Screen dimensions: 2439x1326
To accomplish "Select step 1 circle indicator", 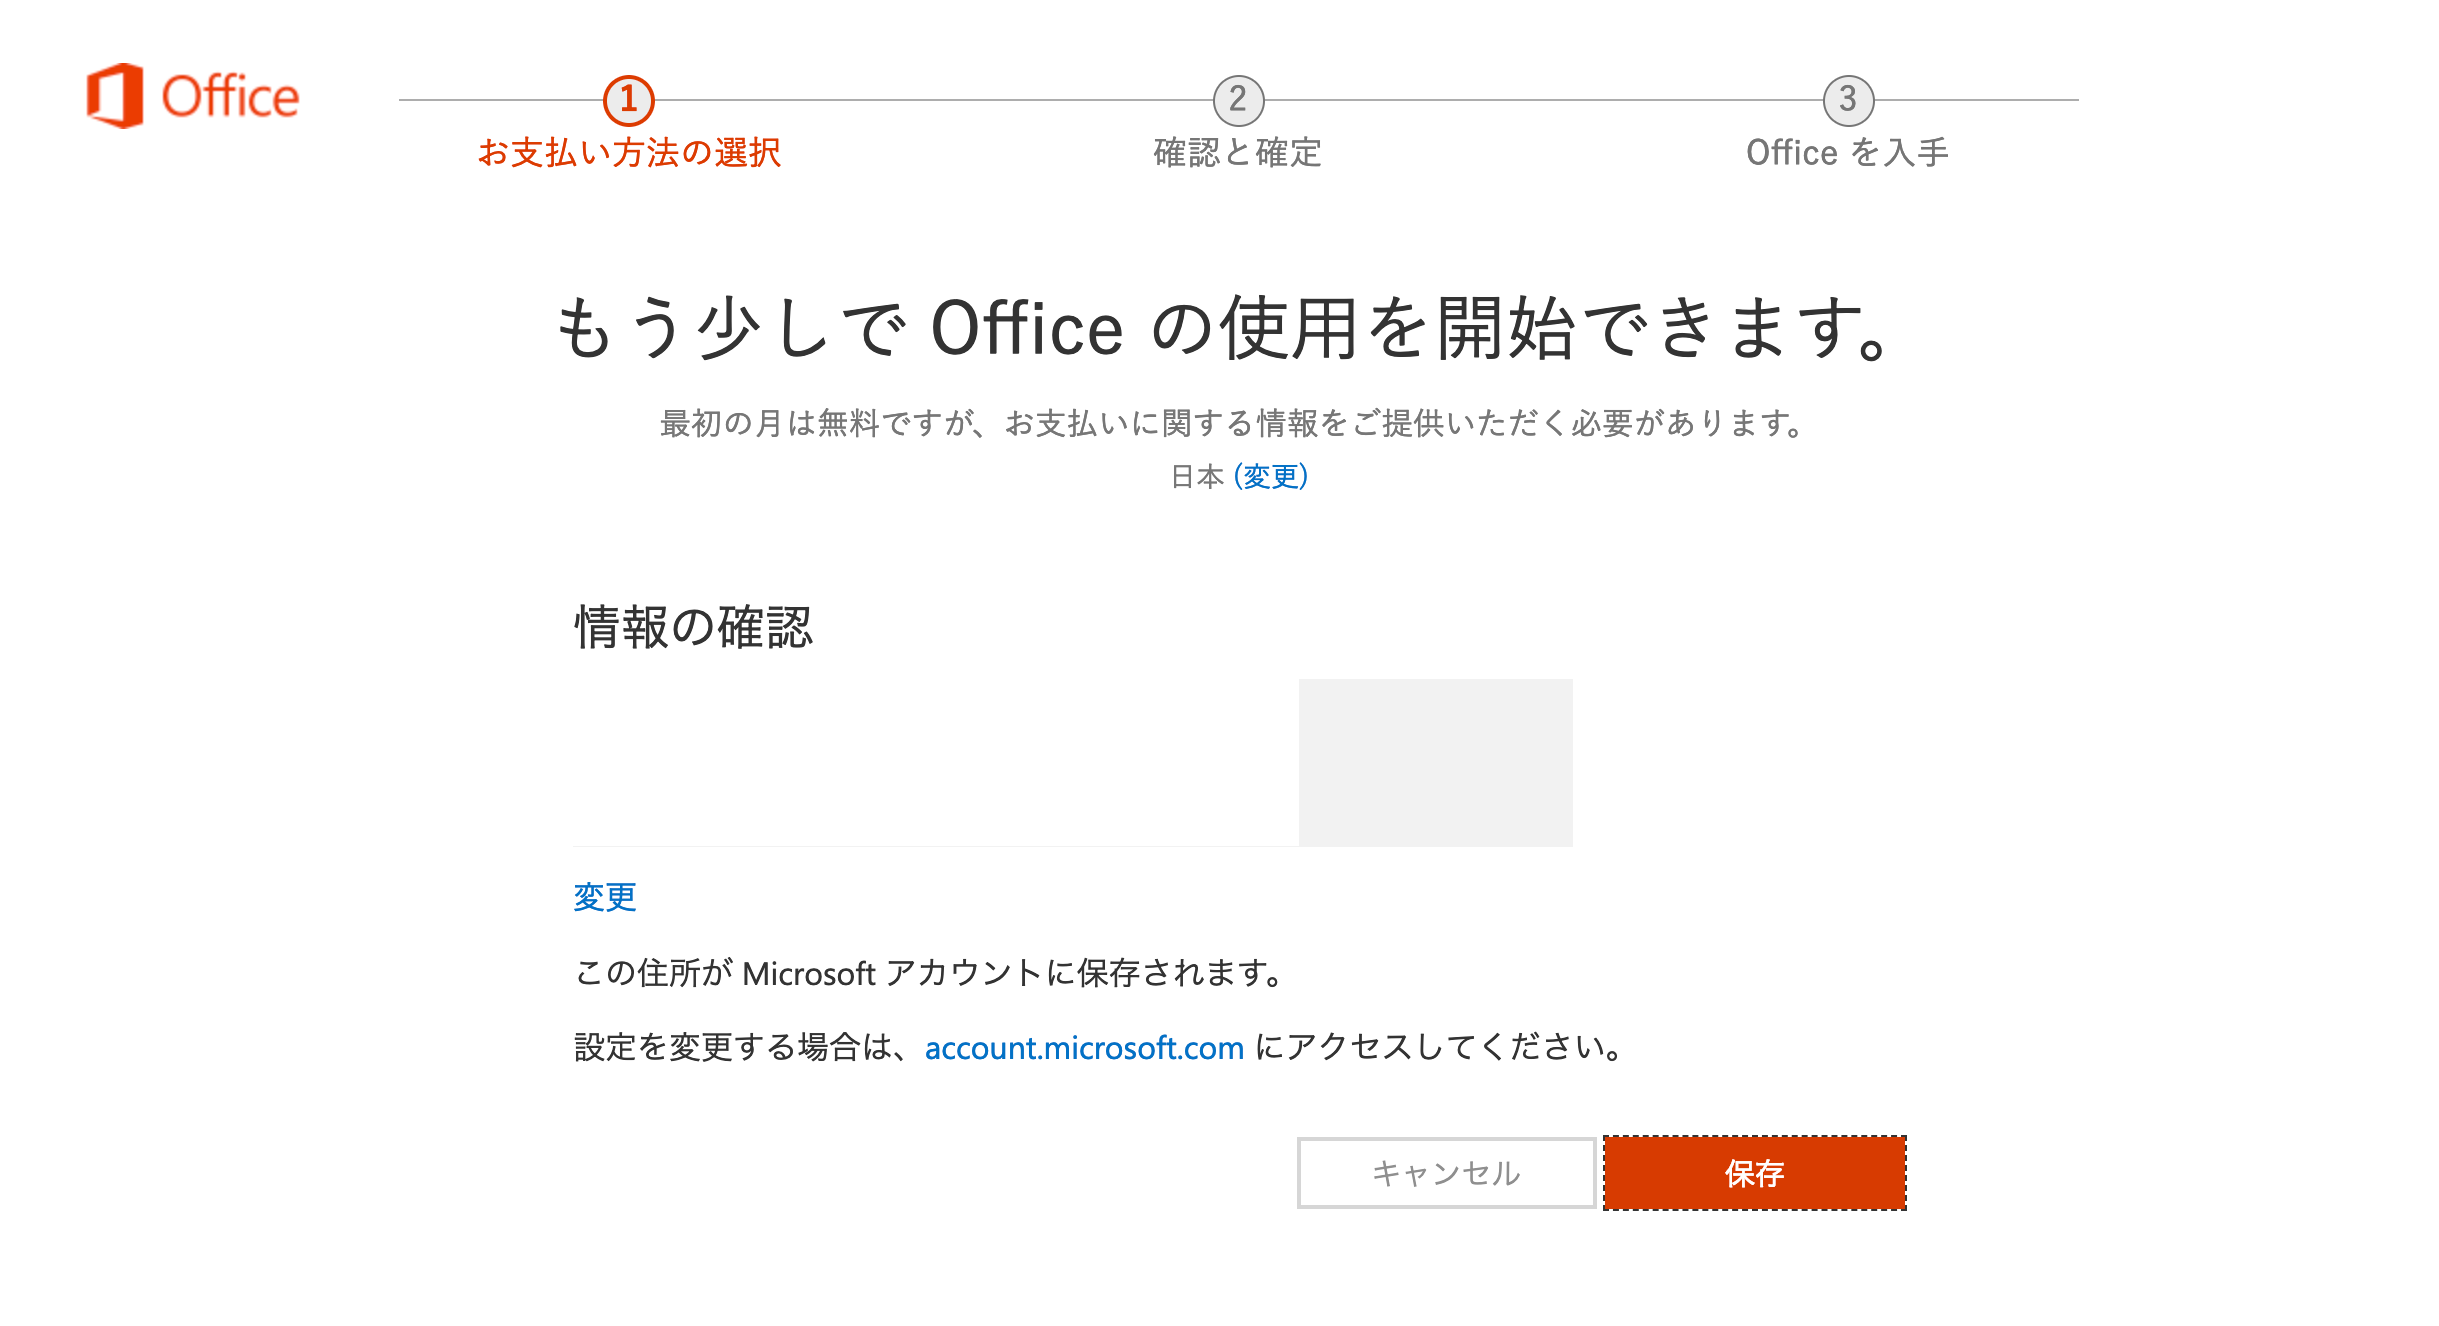I will tap(629, 100).
